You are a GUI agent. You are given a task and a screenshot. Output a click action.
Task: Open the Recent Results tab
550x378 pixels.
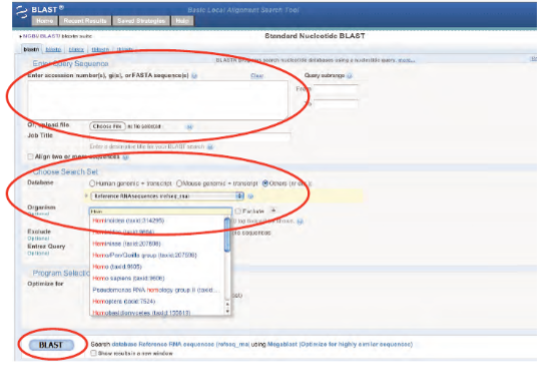click(85, 21)
